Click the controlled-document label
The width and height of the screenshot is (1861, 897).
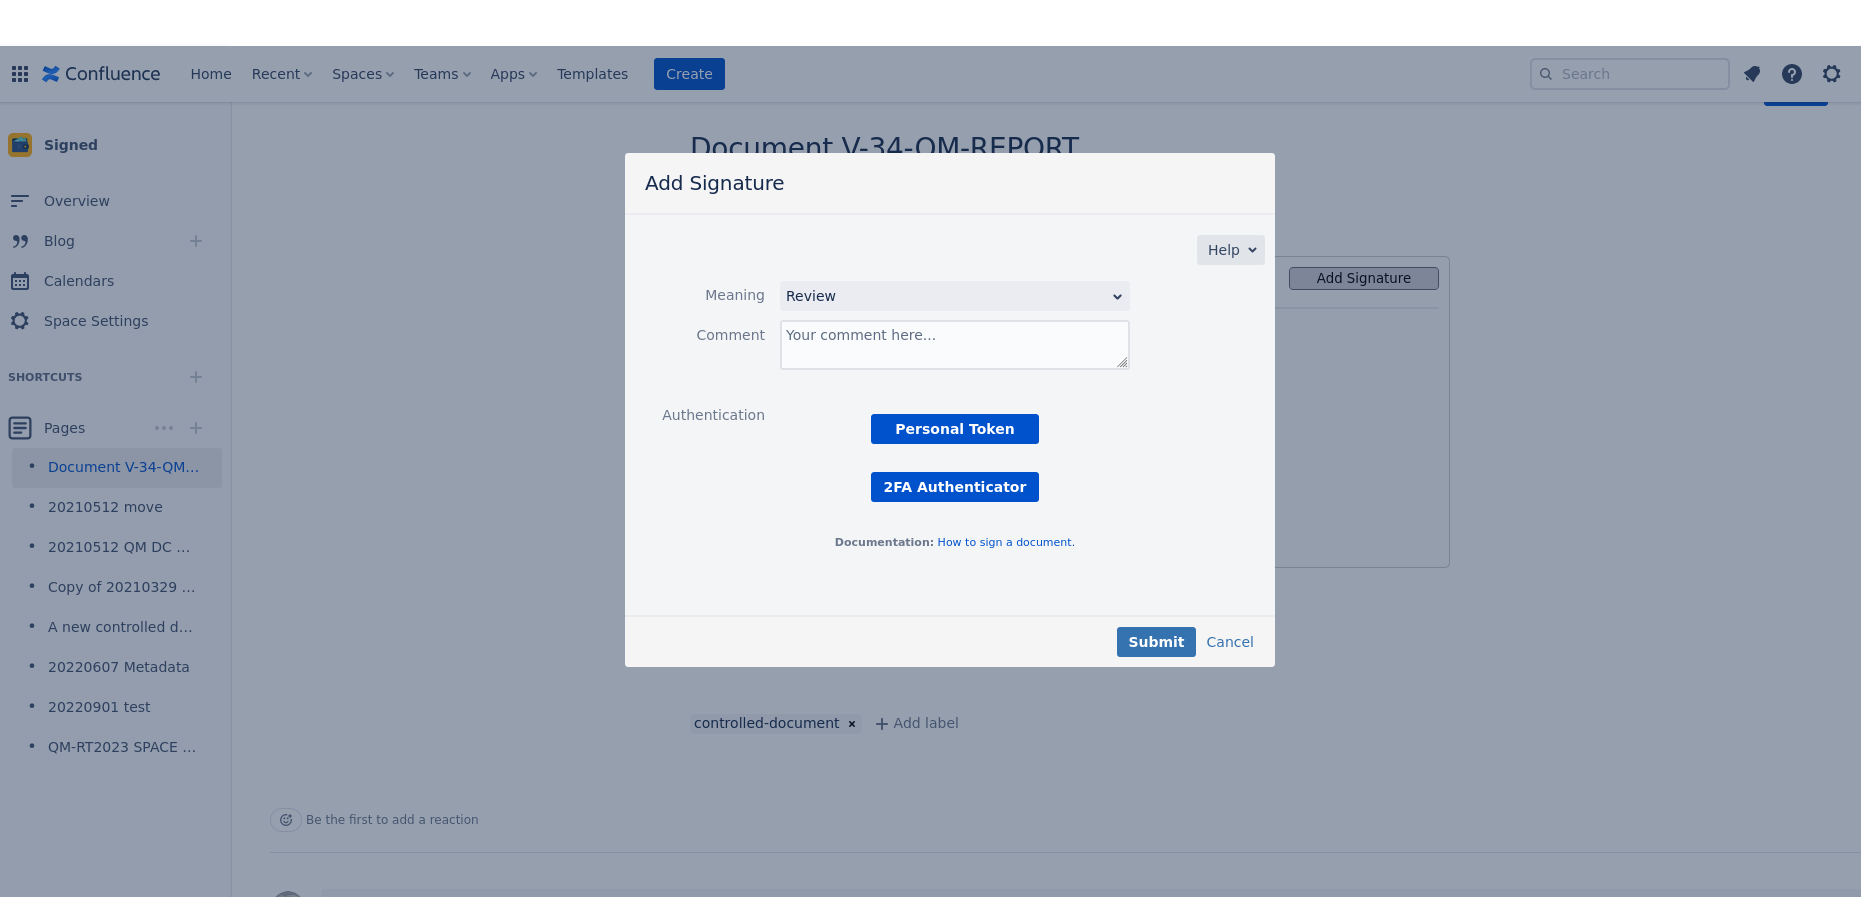[x=766, y=723]
